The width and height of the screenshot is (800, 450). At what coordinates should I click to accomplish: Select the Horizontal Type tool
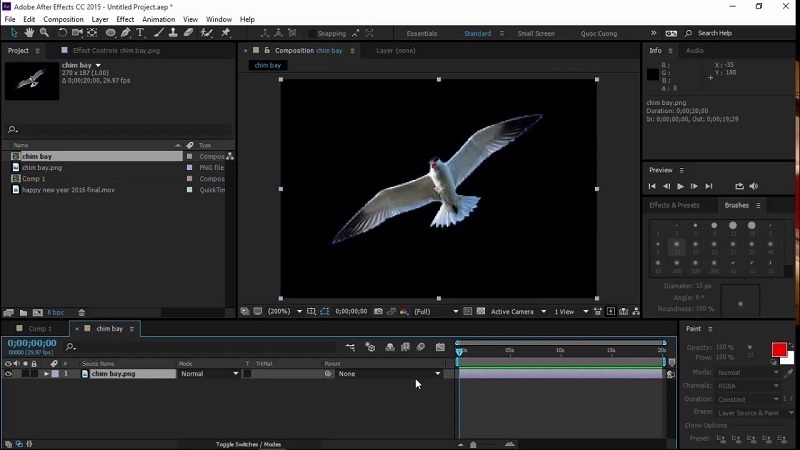click(140, 33)
